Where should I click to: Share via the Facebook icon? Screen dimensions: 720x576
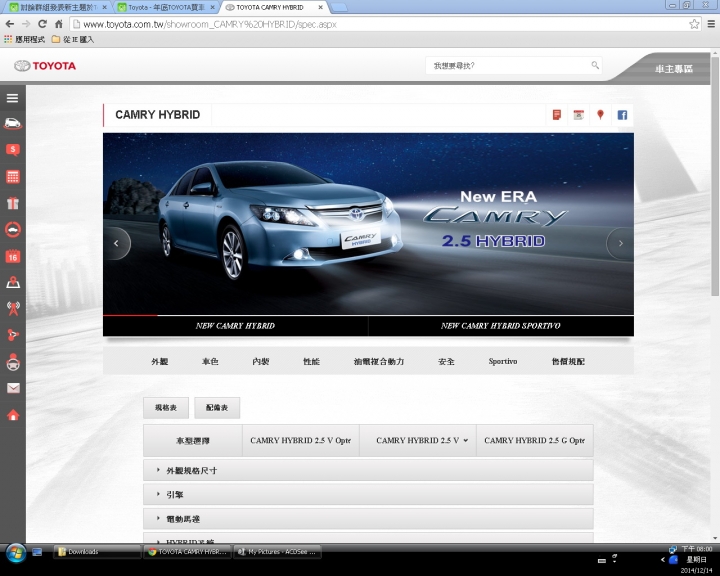[622, 115]
